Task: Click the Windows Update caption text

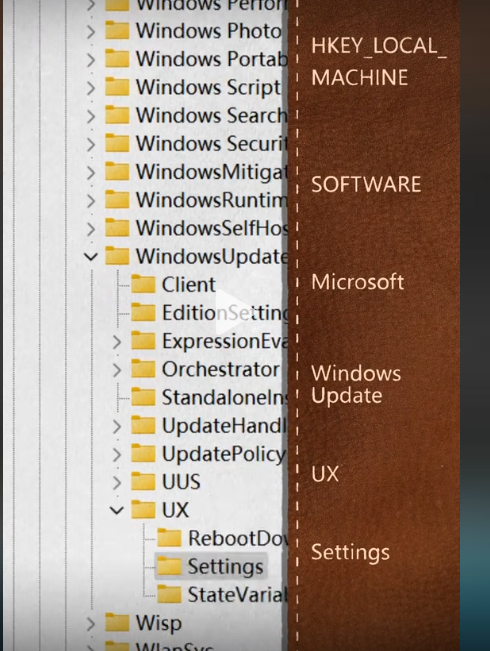Action: 356,385
